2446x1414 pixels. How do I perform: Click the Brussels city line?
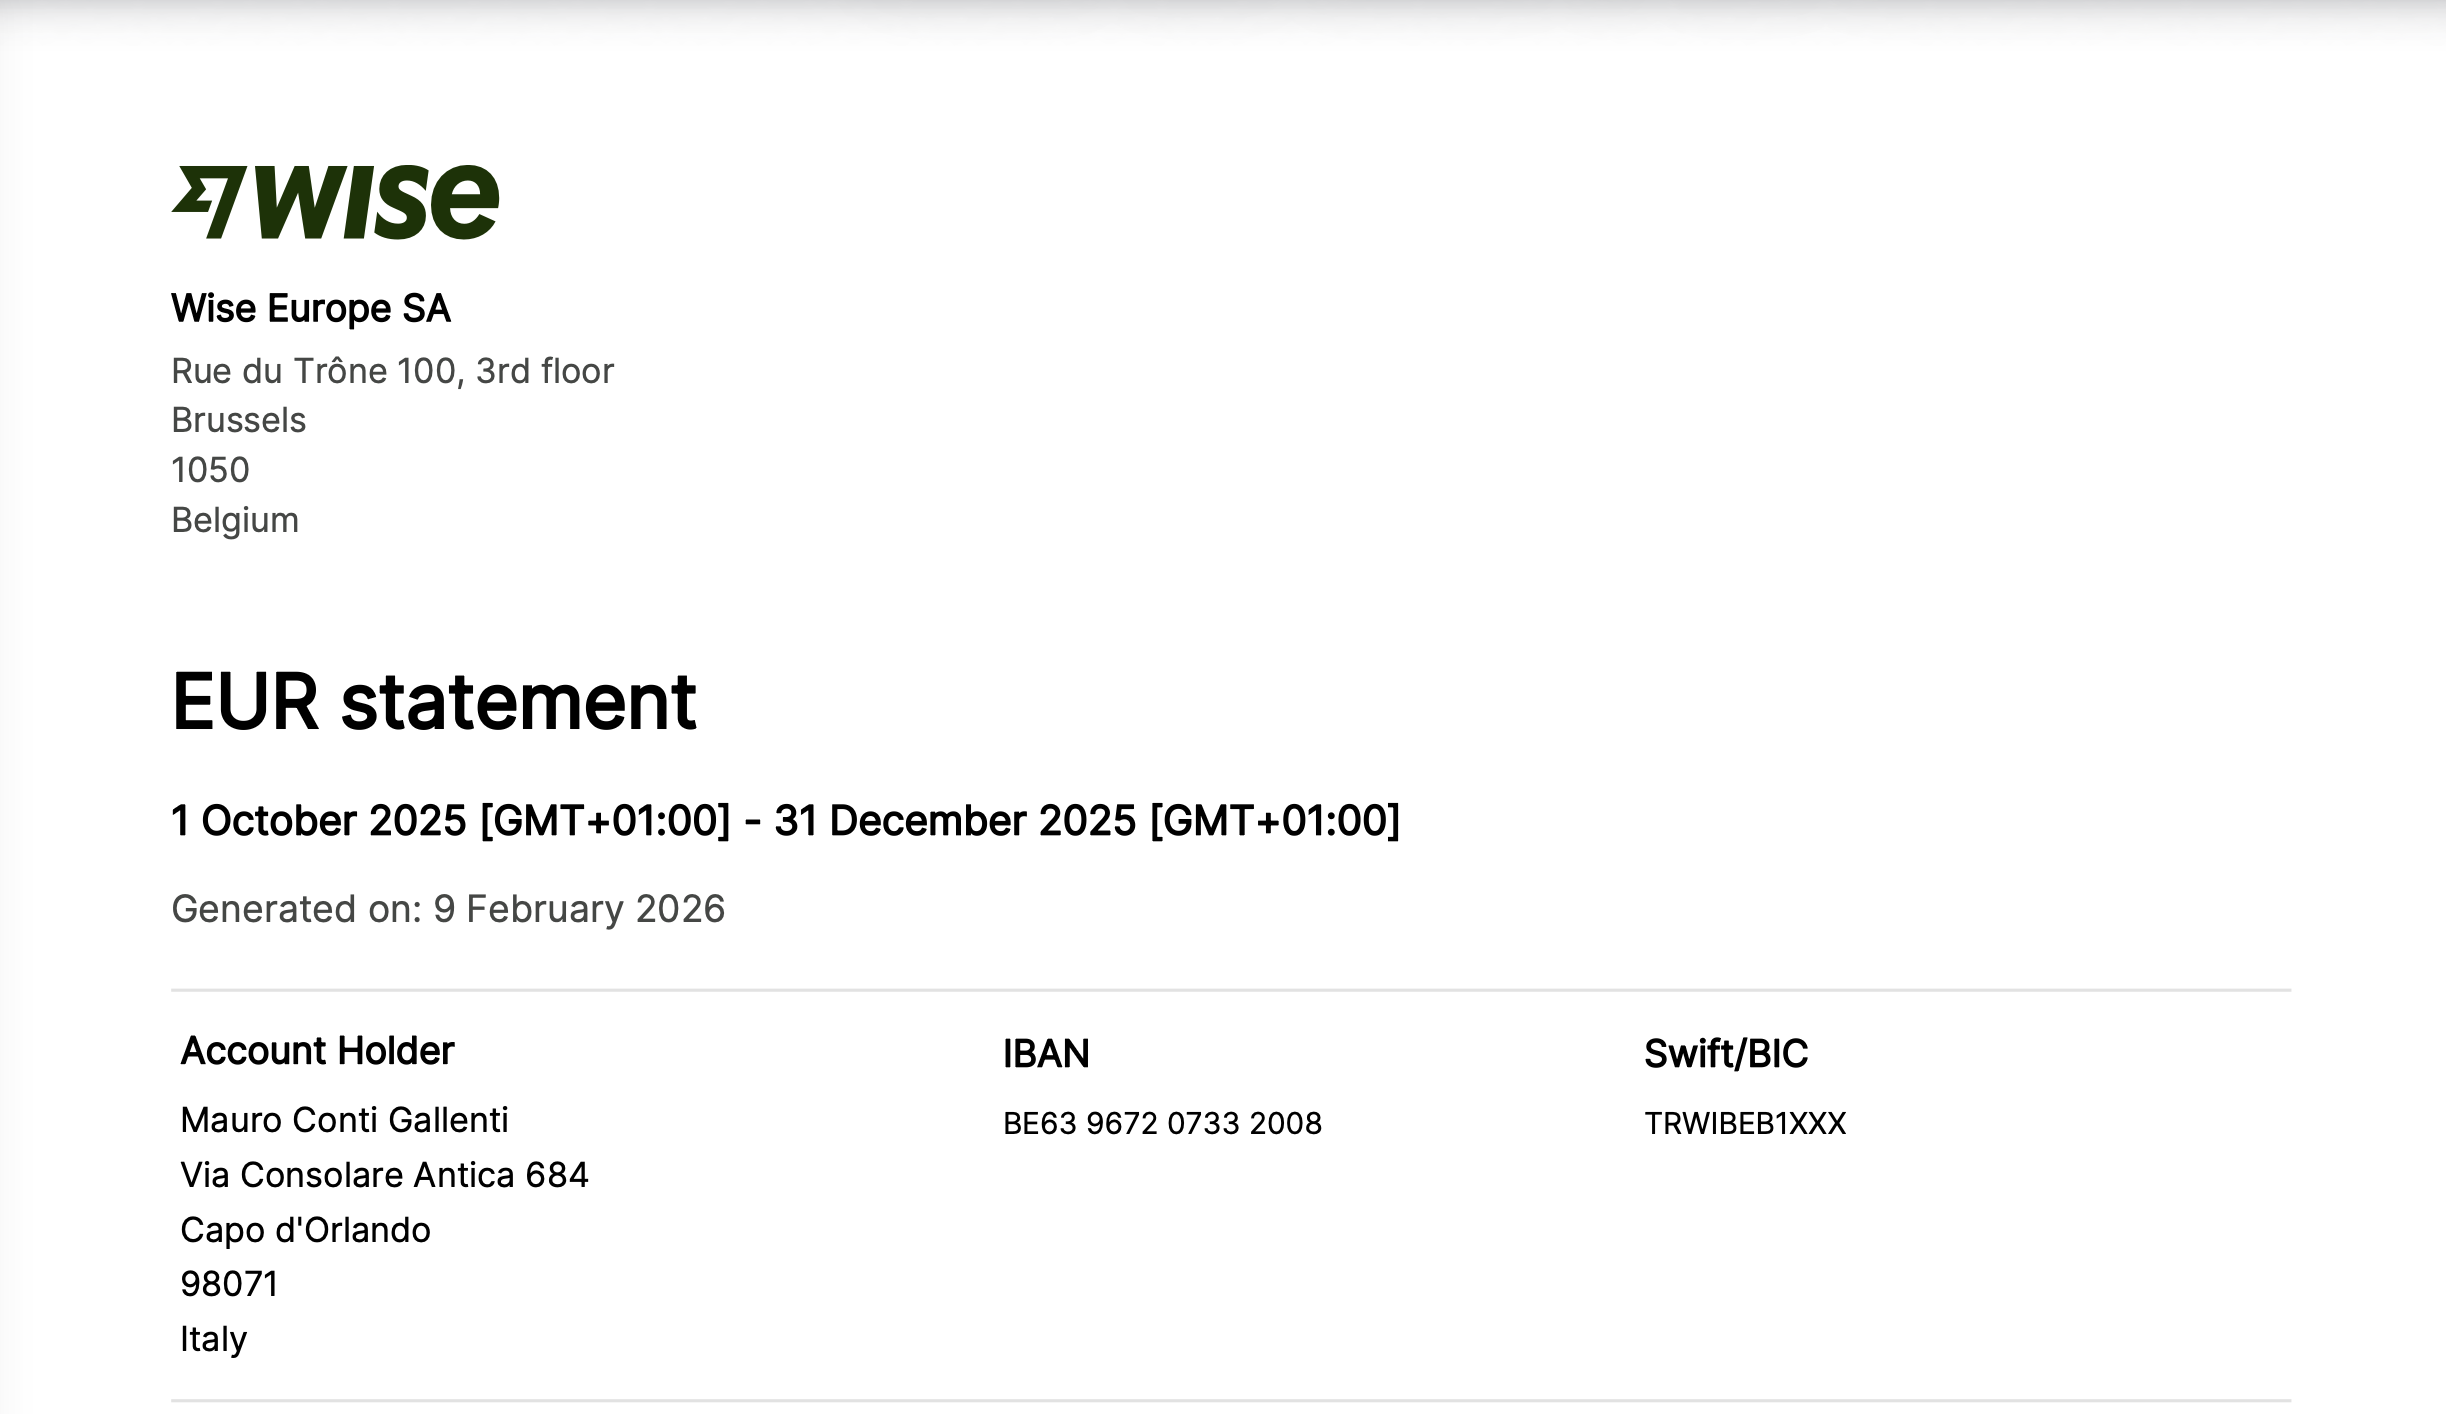coord(239,420)
